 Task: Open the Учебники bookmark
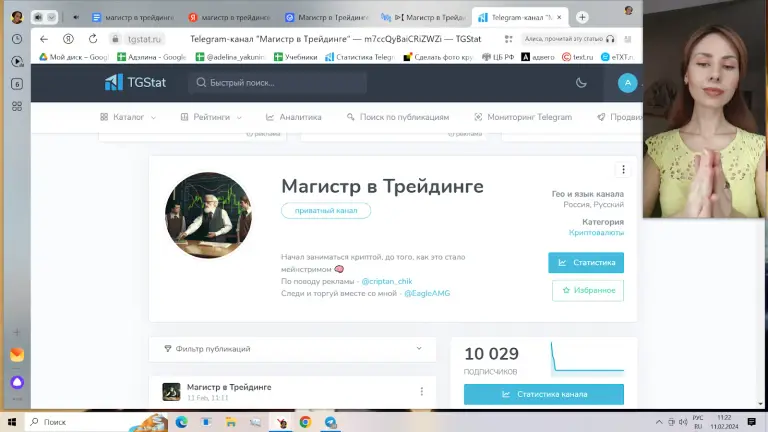(295, 57)
